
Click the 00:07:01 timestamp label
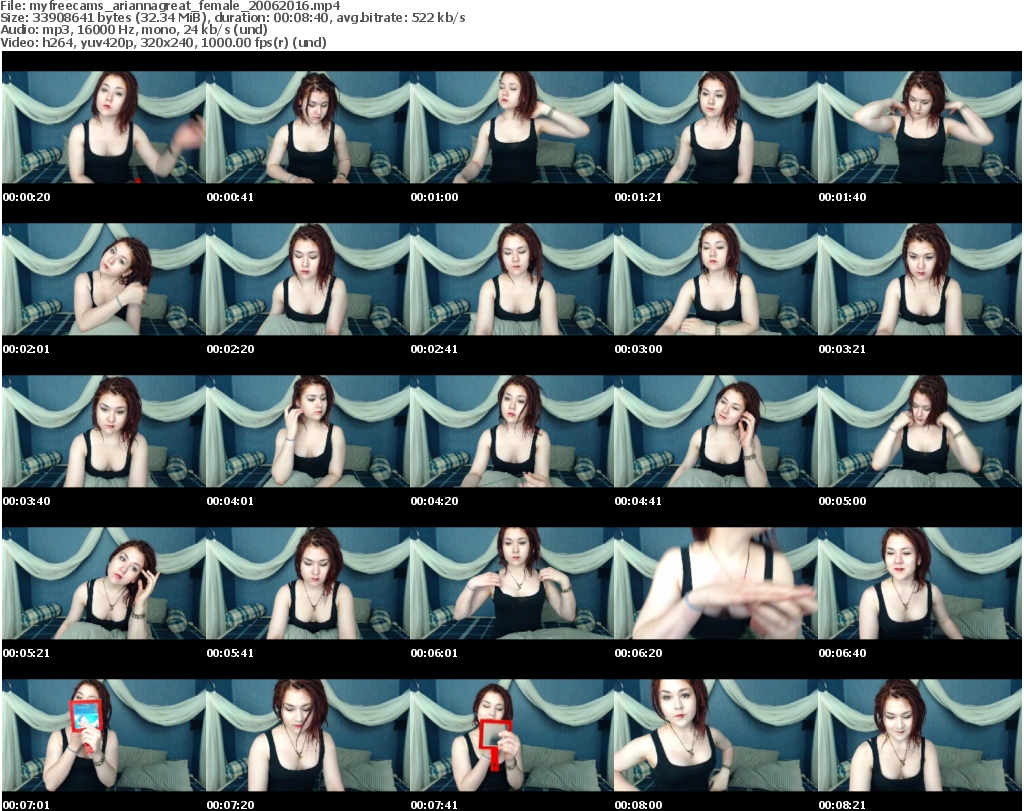[x=27, y=805]
